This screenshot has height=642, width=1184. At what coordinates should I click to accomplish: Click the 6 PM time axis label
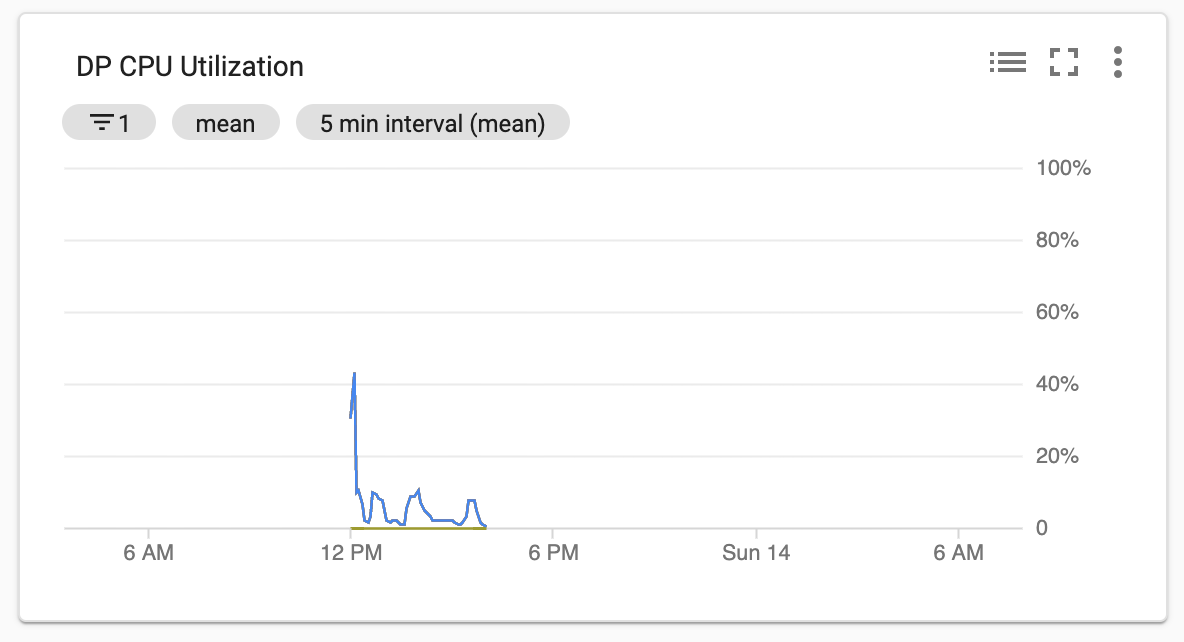(x=553, y=552)
